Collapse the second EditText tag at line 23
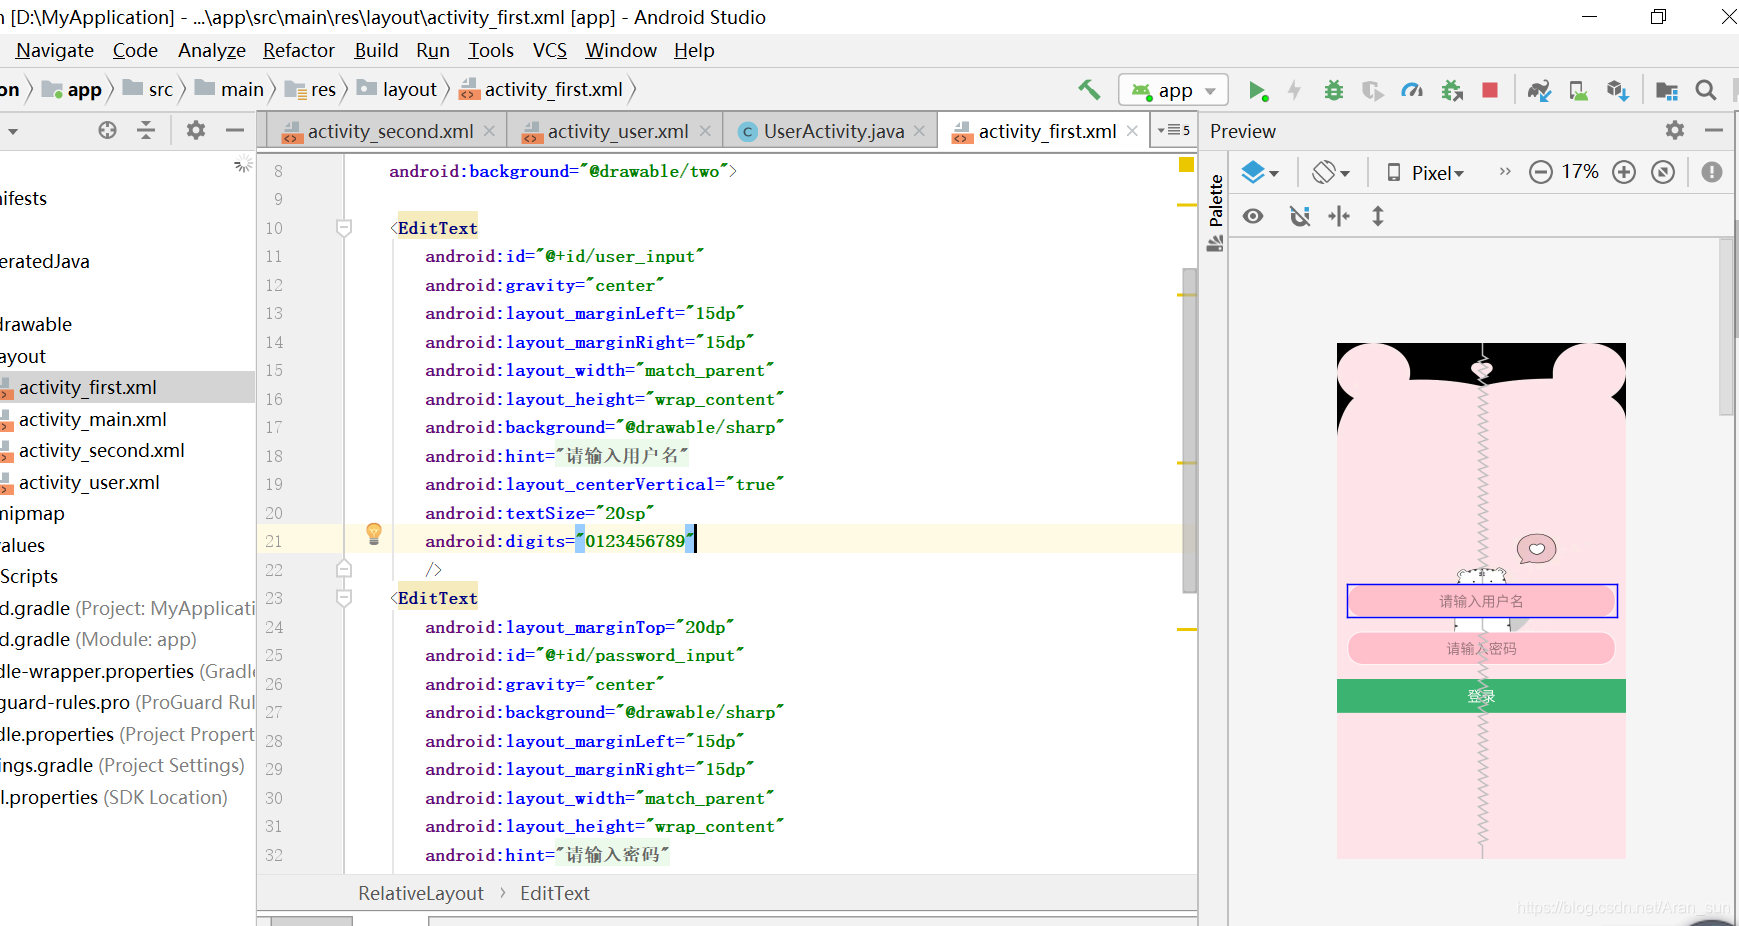 [x=344, y=598]
